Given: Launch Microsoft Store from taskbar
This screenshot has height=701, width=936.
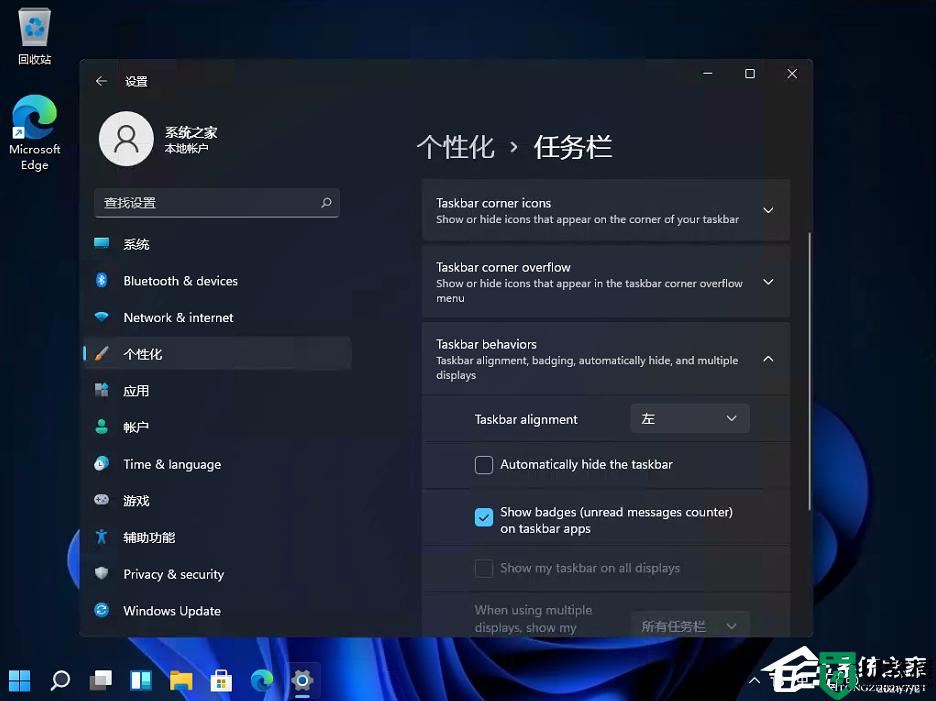Looking at the screenshot, I should tap(221, 681).
